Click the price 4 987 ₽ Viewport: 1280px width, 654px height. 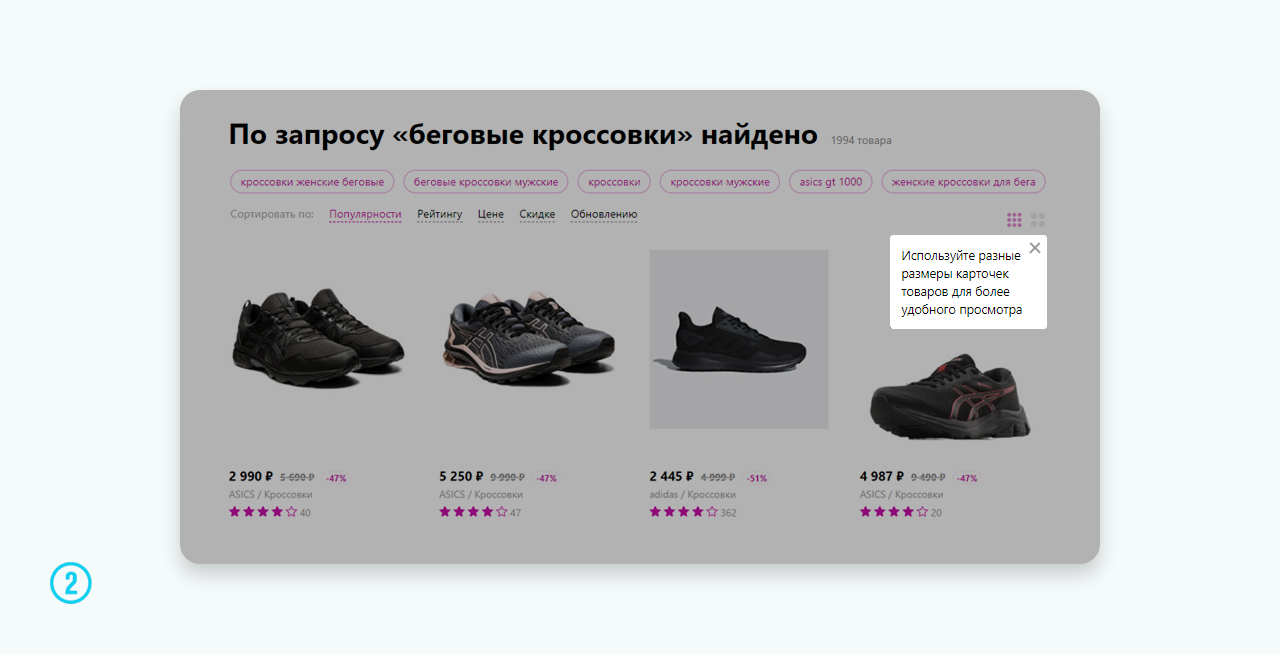[x=882, y=477]
